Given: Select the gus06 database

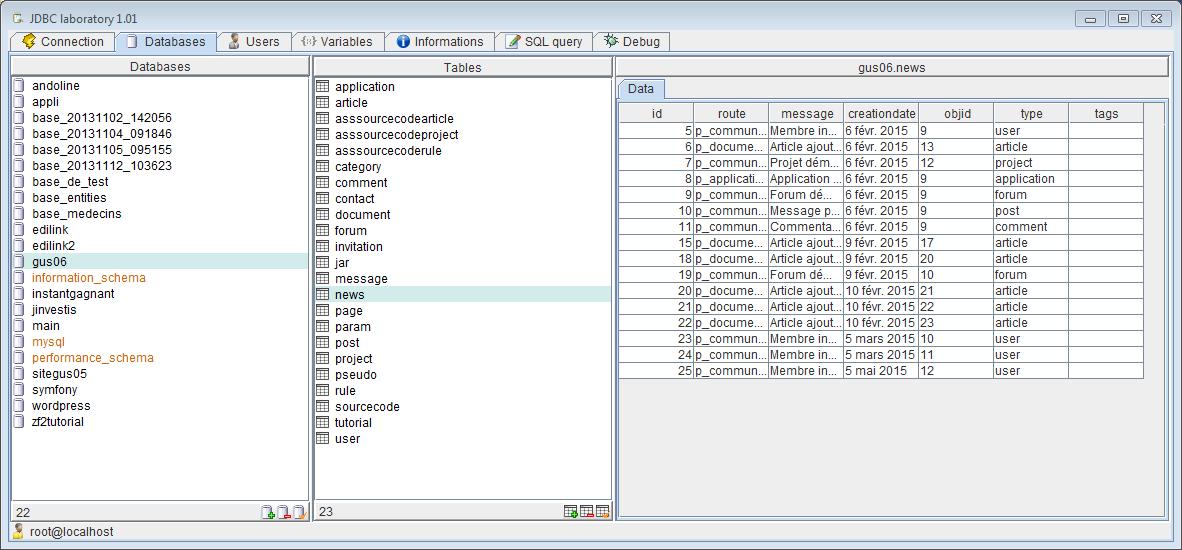Looking at the screenshot, I should pyautogui.click(x=160, y=261).
